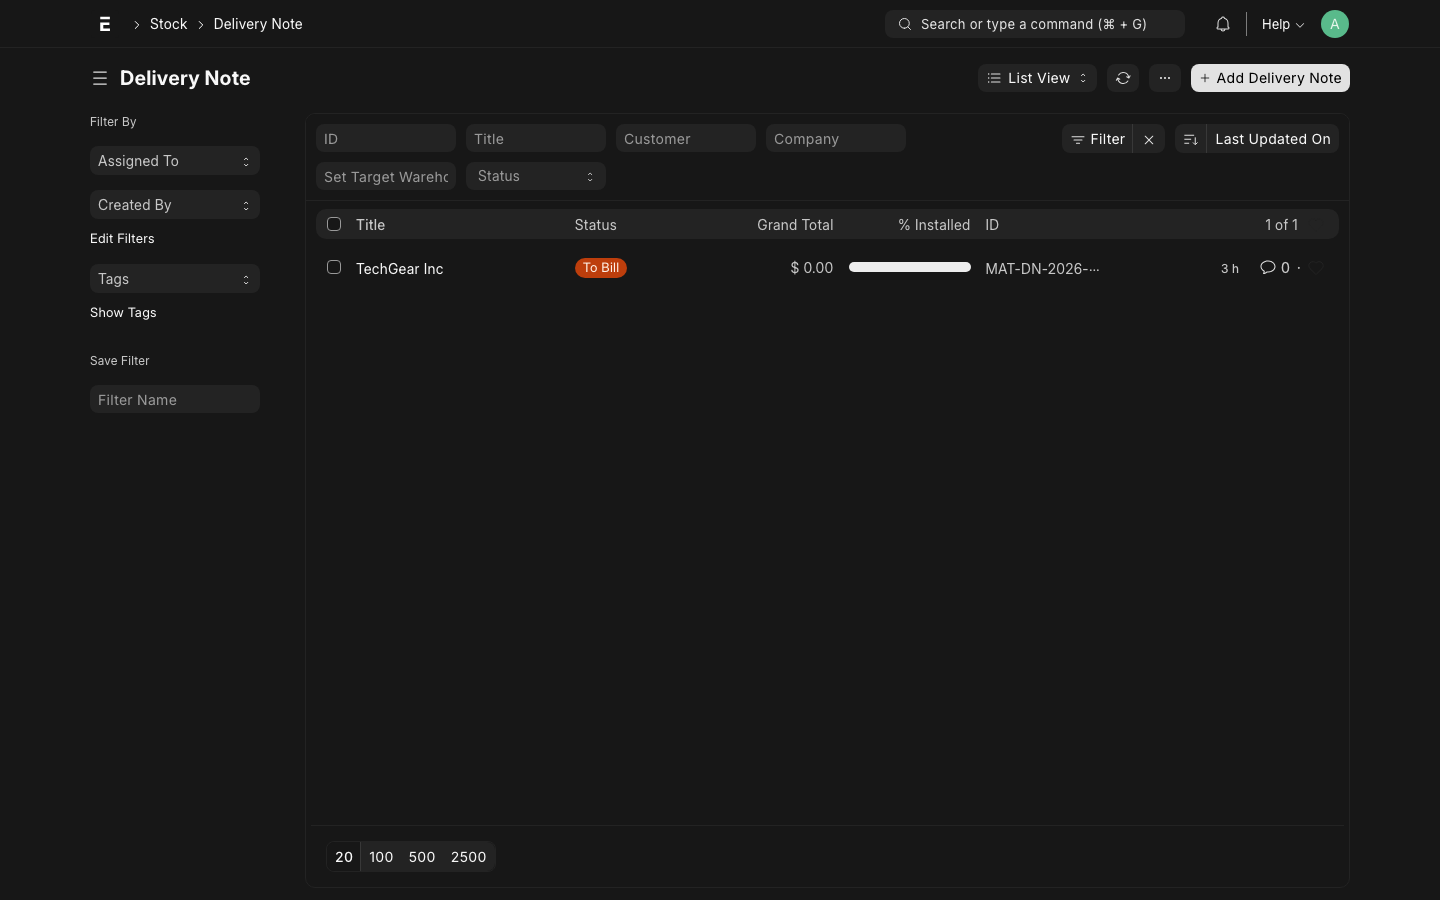Screen dimensions: 1440x900
Task: Open the three-dots more options menu
Action: coord(1164,78)
